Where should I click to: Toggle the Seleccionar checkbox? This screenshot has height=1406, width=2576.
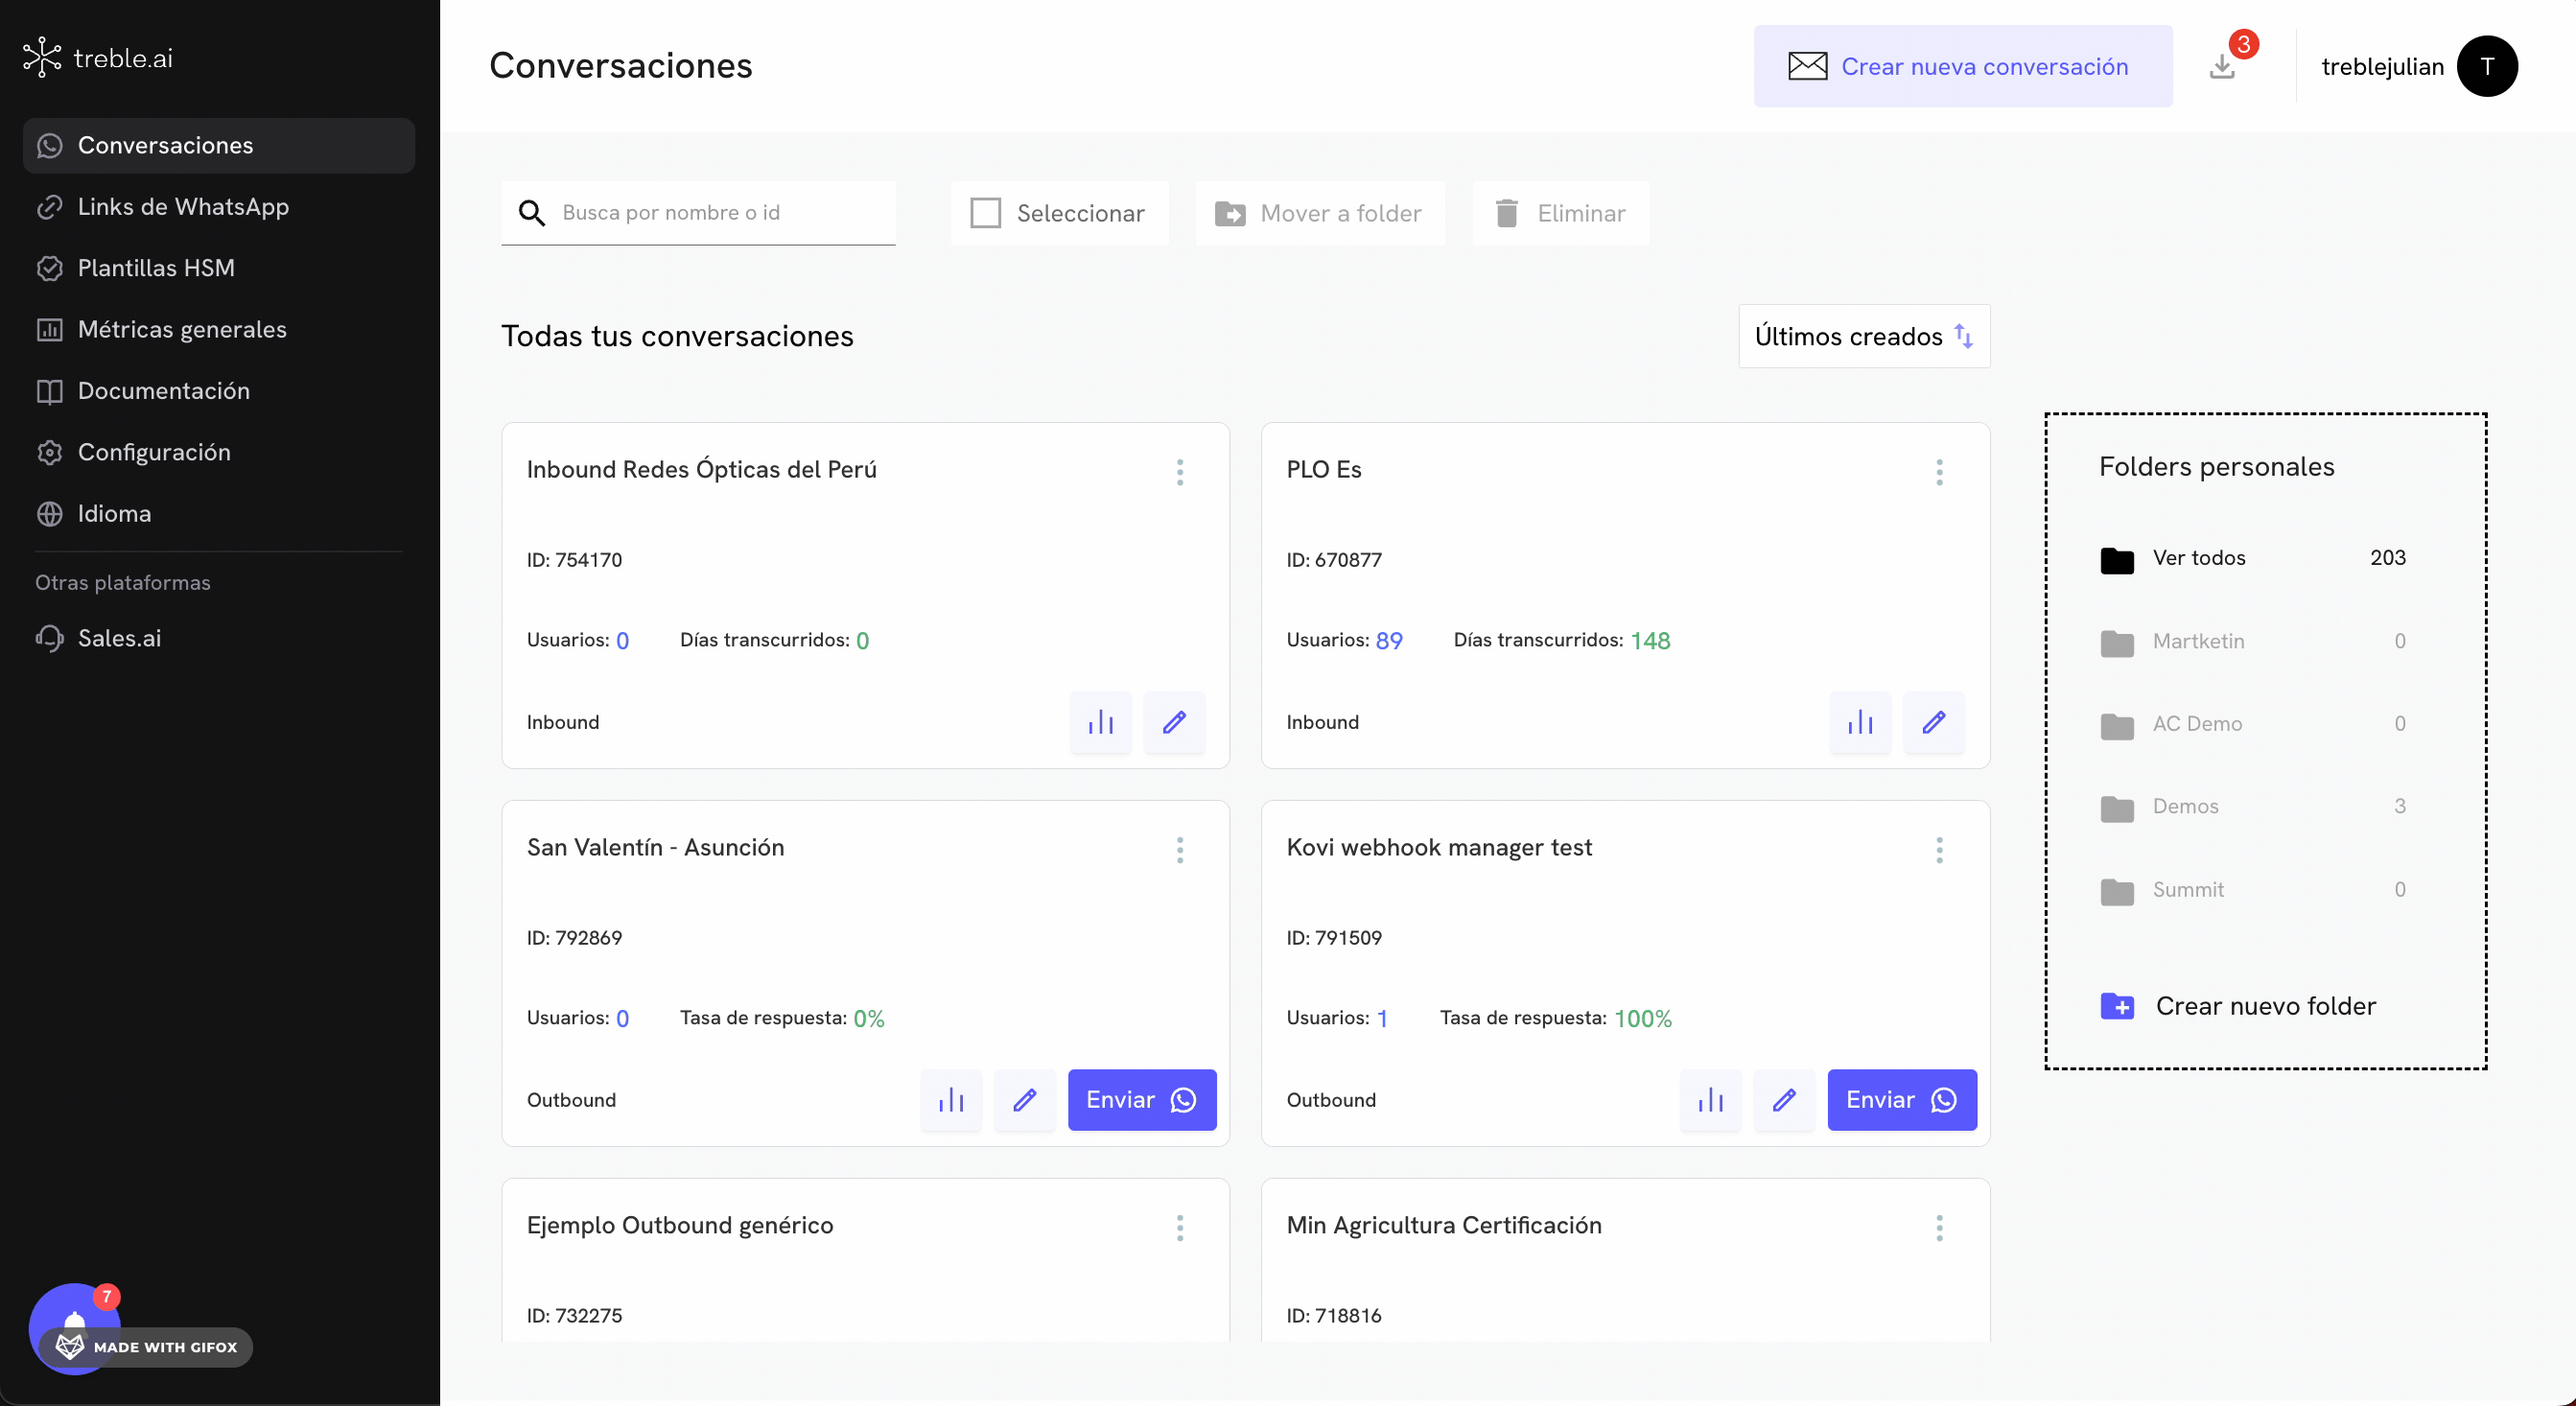pyautogui.click(x=985, y=213)
